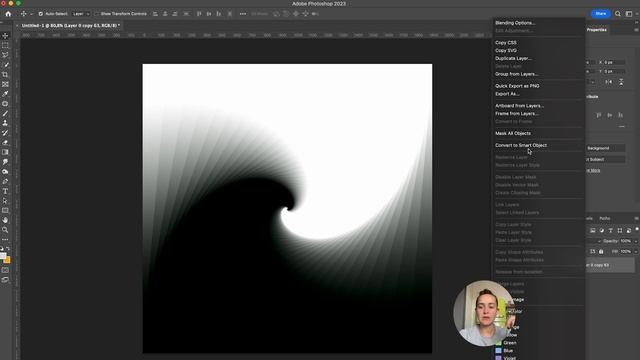
Task: Choose Frame from Layers
Action: click(517, 113)
